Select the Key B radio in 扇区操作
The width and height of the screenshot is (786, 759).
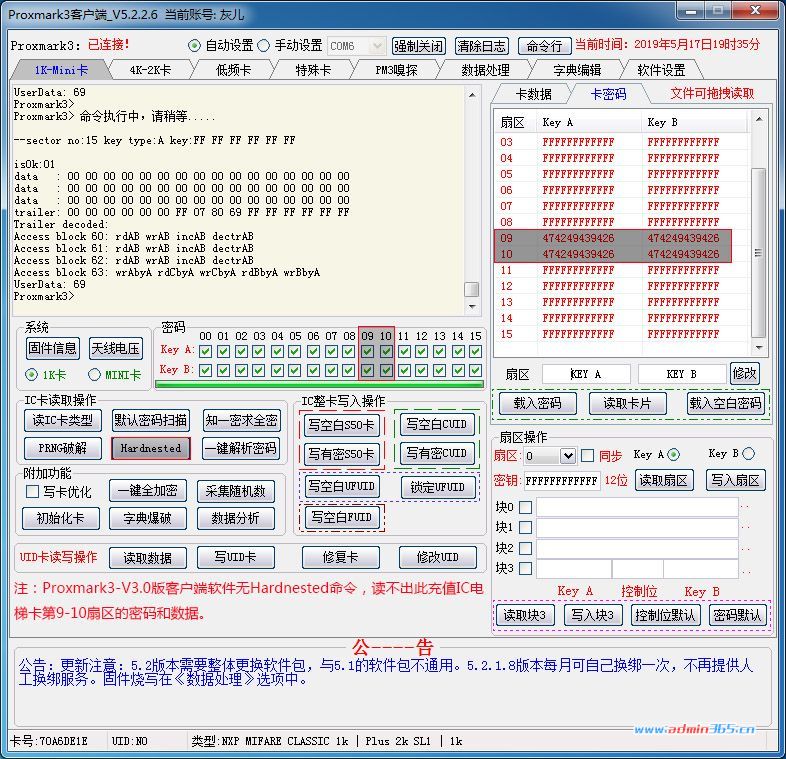748,454
